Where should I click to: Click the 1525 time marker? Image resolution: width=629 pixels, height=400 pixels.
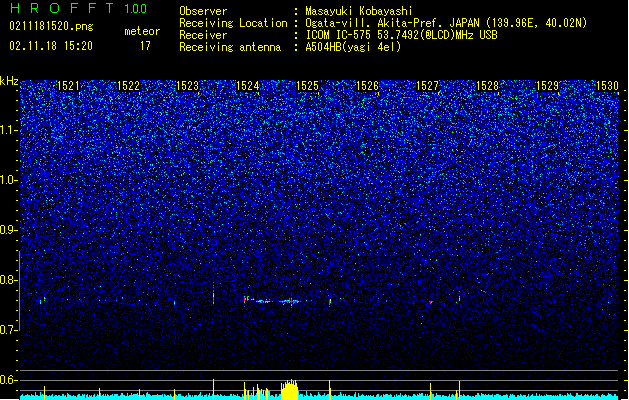point(307,86)
